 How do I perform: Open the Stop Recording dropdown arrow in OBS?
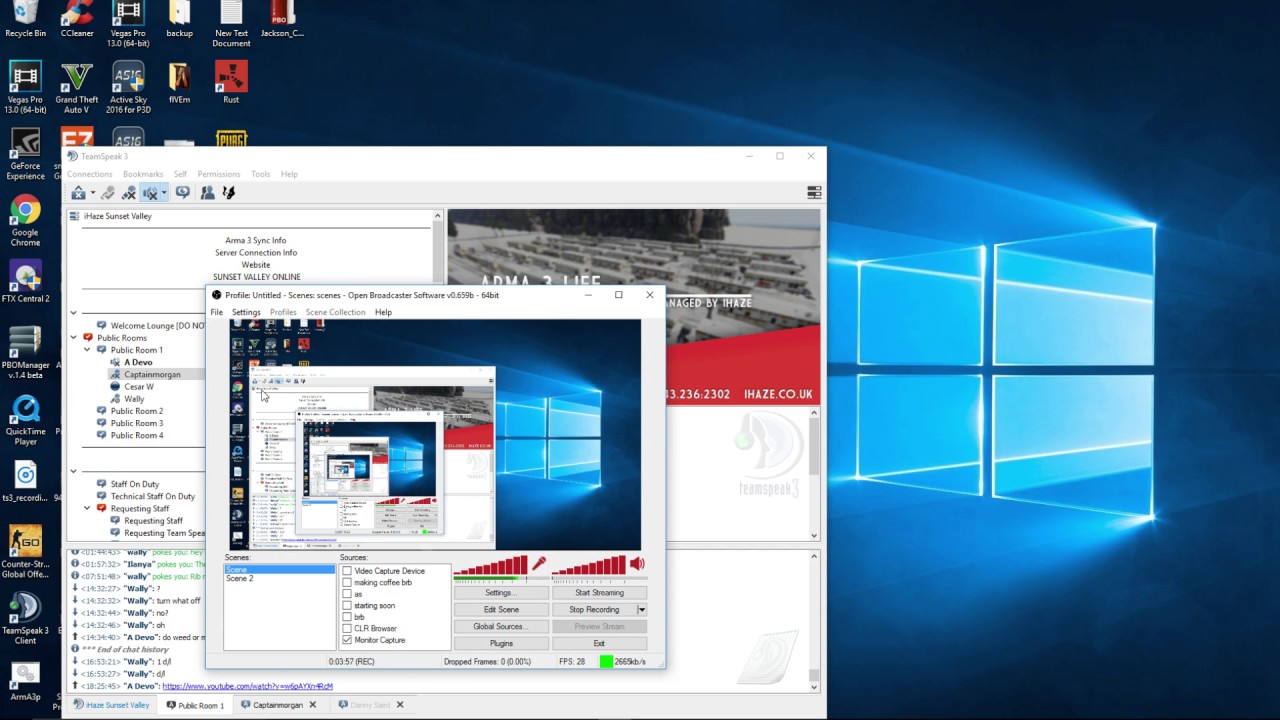[641, 609]
